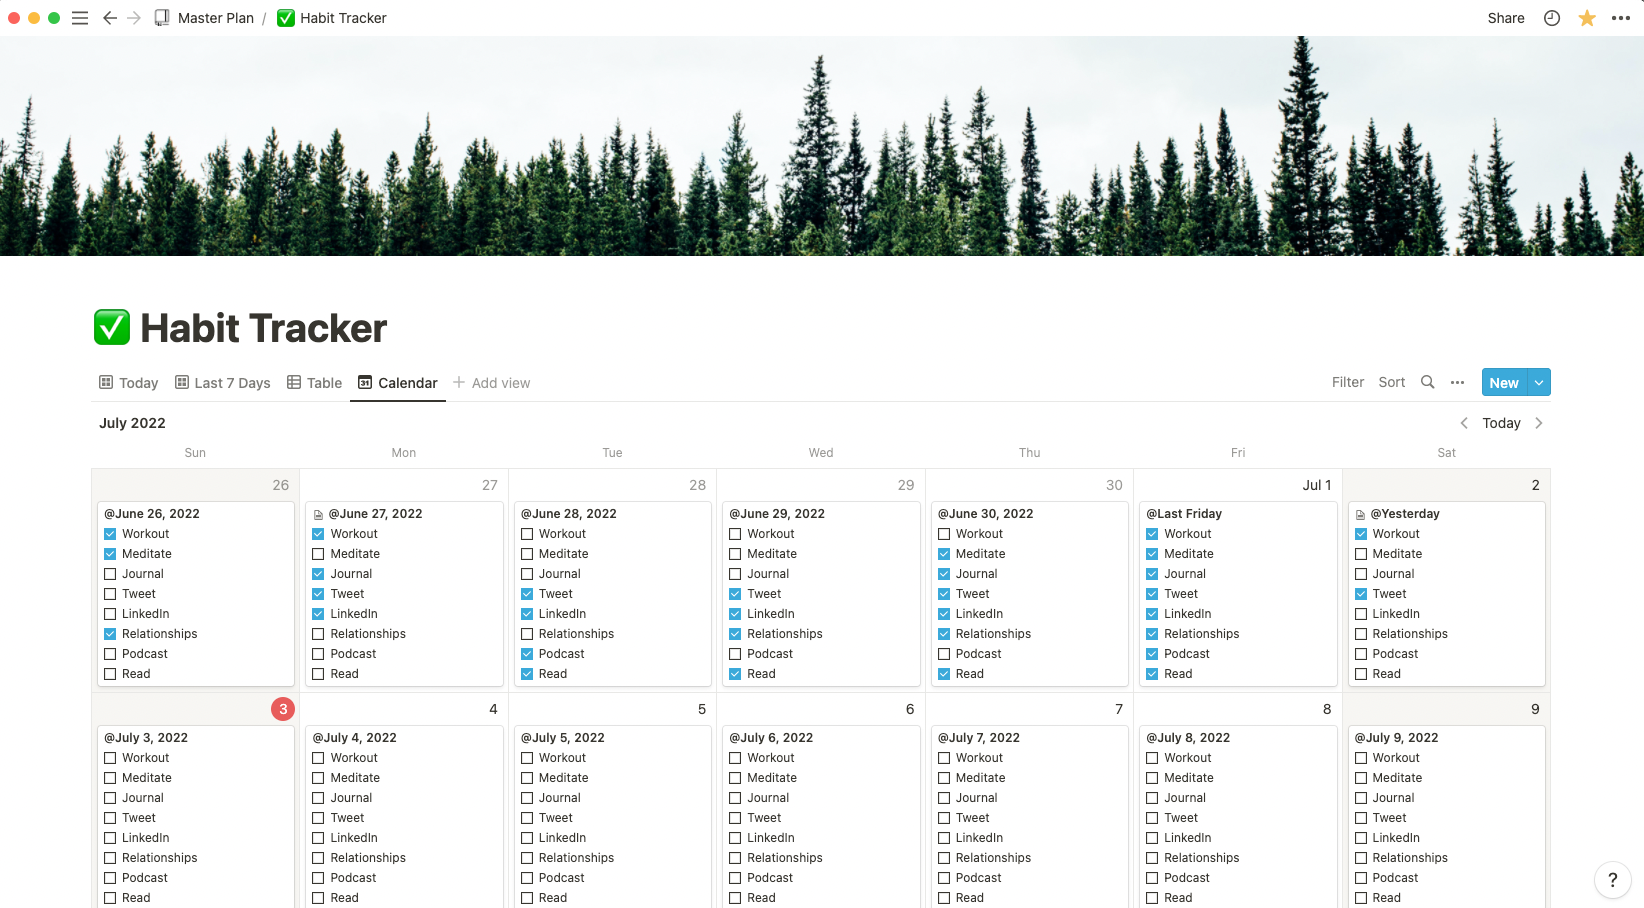The height and width of the screenshot is (908, 1644).
Task: Click the Share button
Action: pyautogui.click(x=1506, y=18)
